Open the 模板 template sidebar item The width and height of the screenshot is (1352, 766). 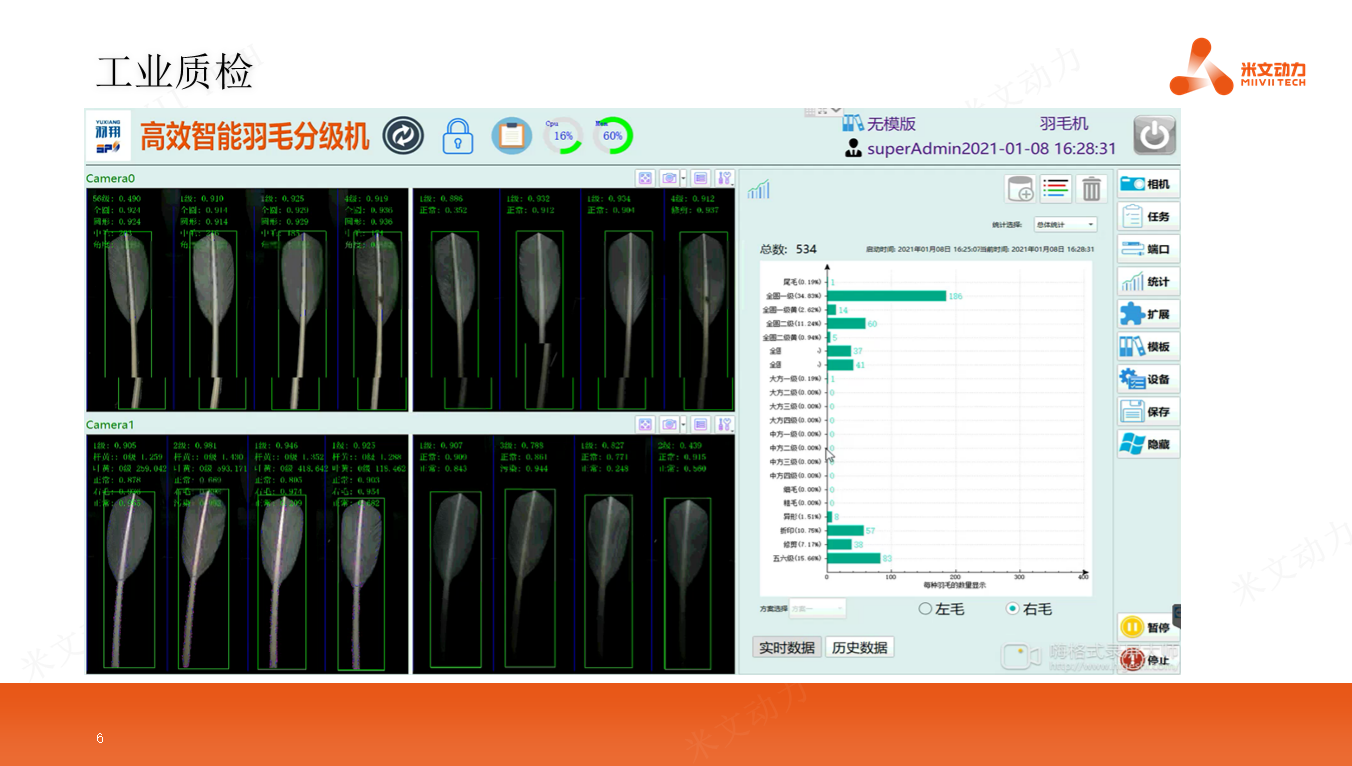pyautogui.click(x=1148, y=346)
